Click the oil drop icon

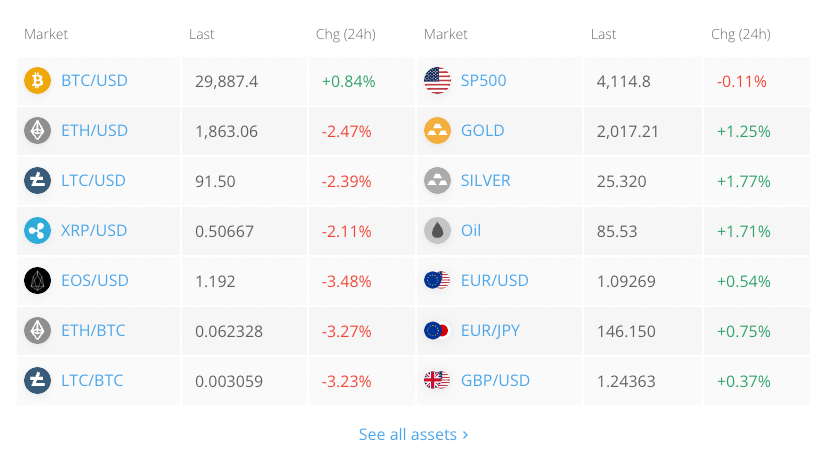[437, 231]
